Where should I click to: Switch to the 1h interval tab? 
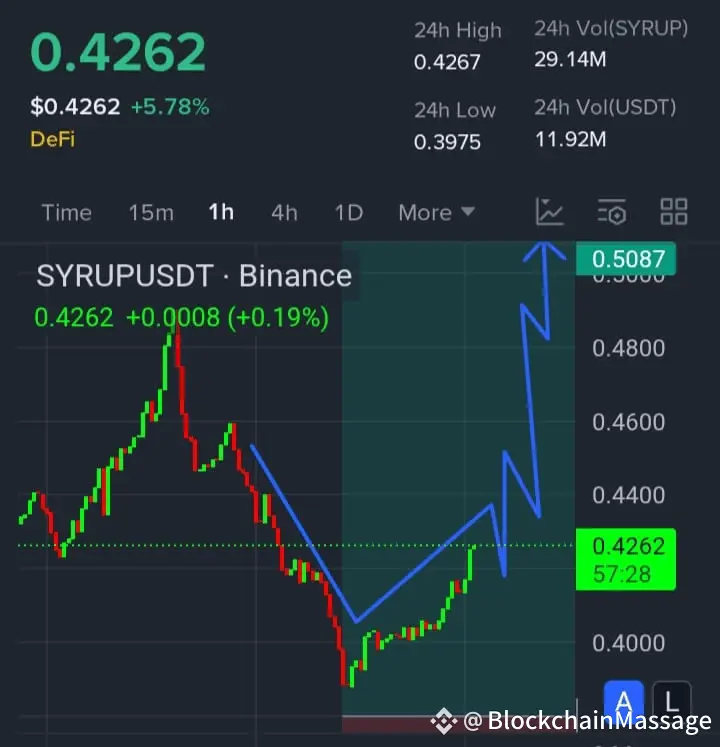coord(221,212)
